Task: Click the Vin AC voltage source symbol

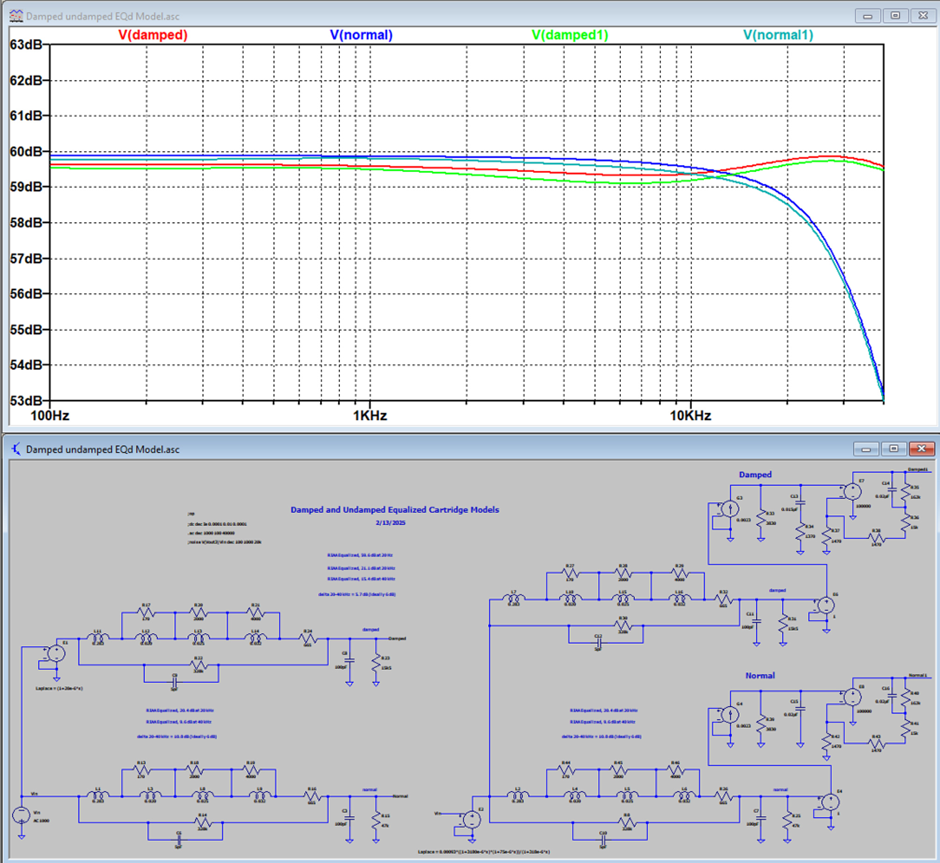Action: tap(21, 814)
